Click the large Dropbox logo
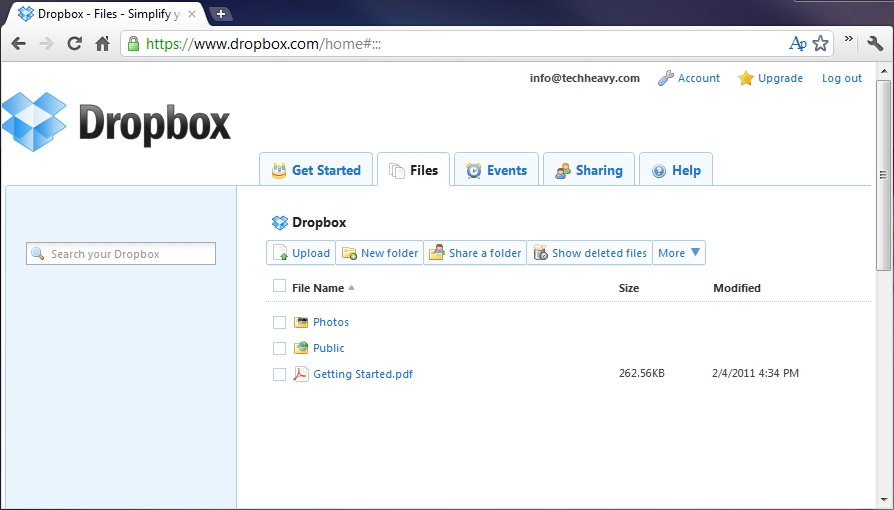 [116, 122]
